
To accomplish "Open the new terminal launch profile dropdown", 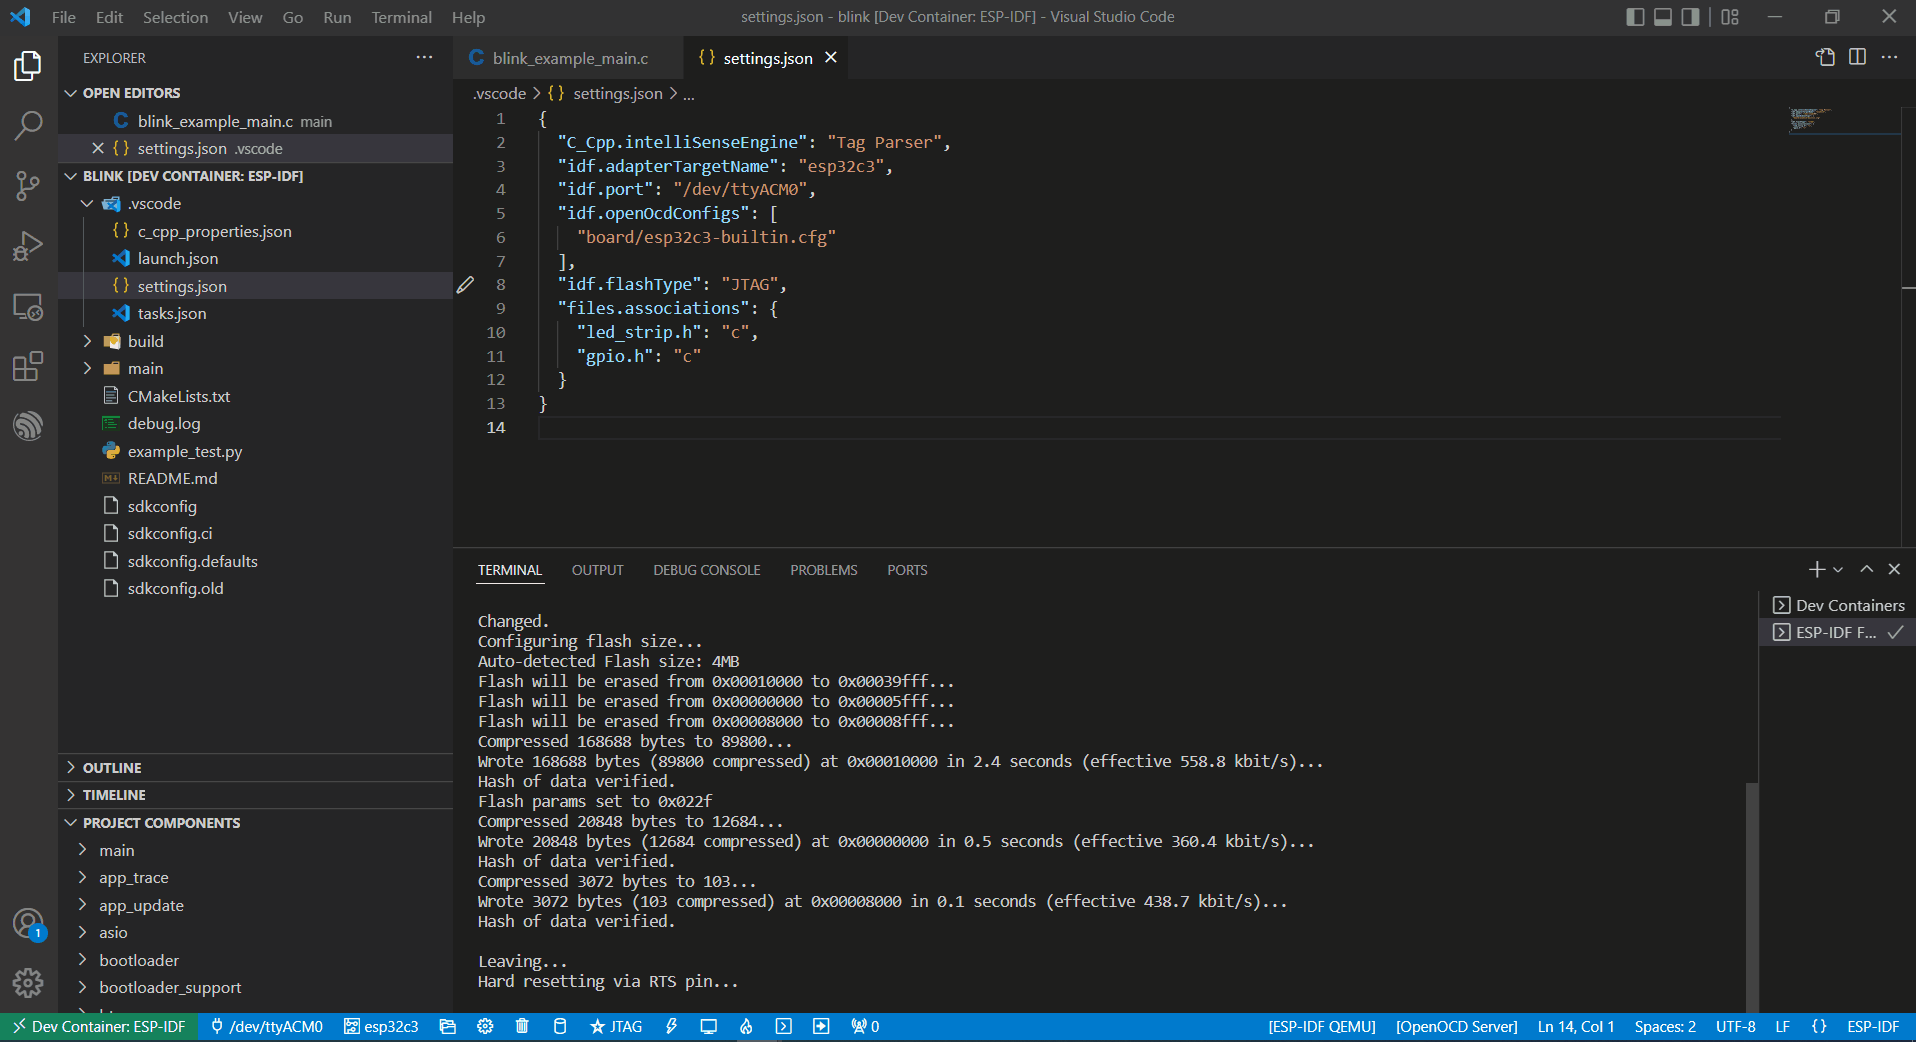I will (x=1838, y=570).
